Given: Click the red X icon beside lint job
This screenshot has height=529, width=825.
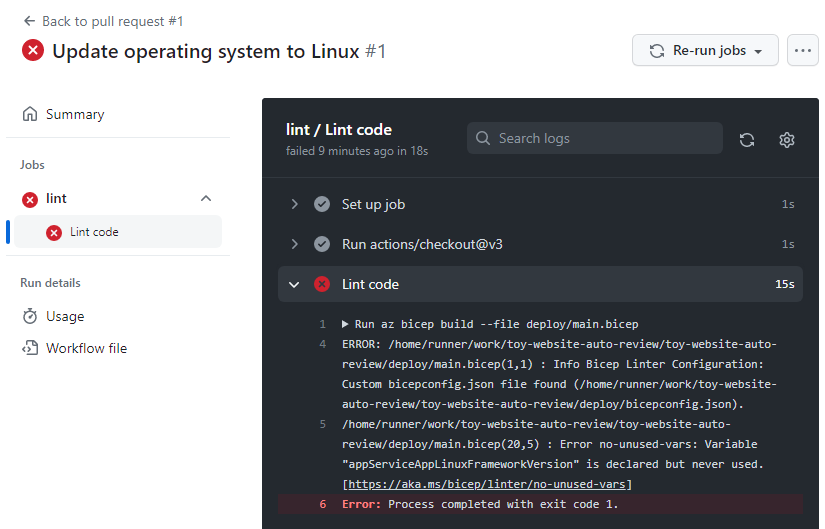Looking at the screenshot, I should pyautogui.click(x=30, y=199).
